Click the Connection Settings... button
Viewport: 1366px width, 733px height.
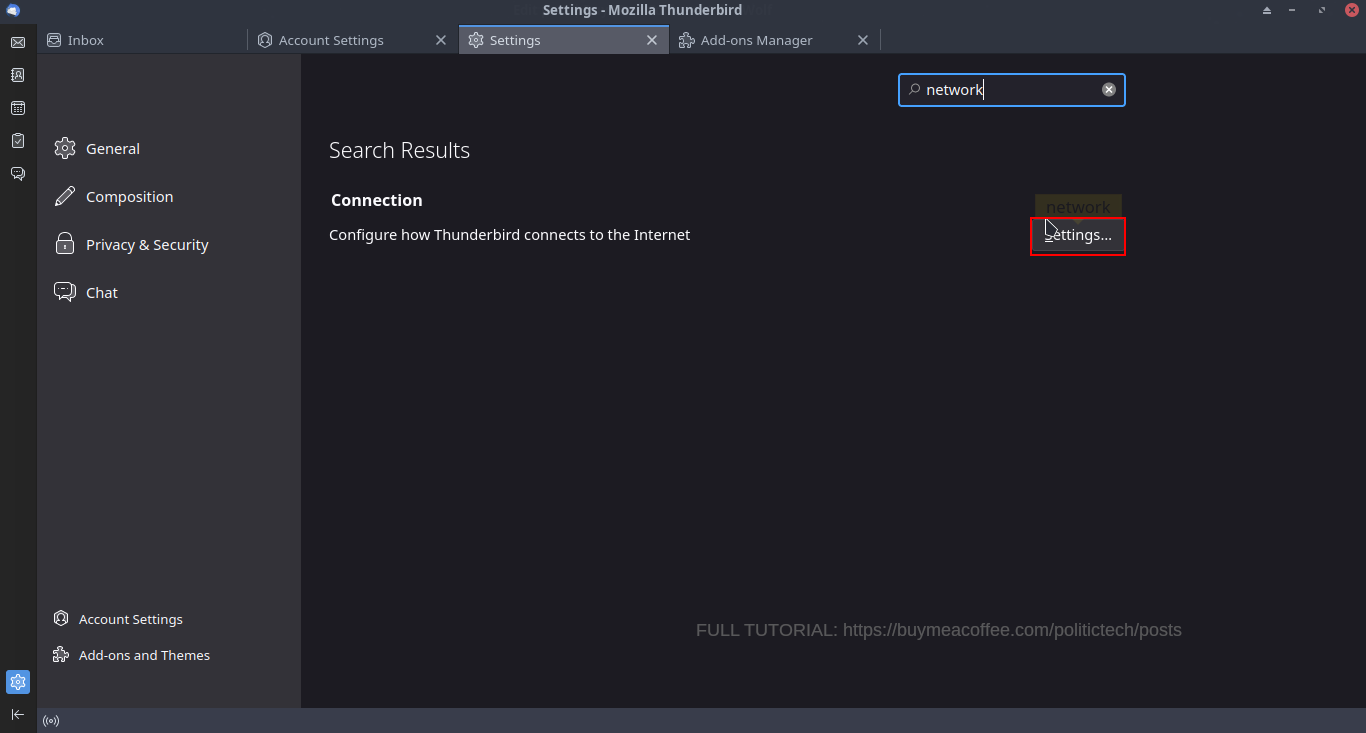tap(1078, 235)
